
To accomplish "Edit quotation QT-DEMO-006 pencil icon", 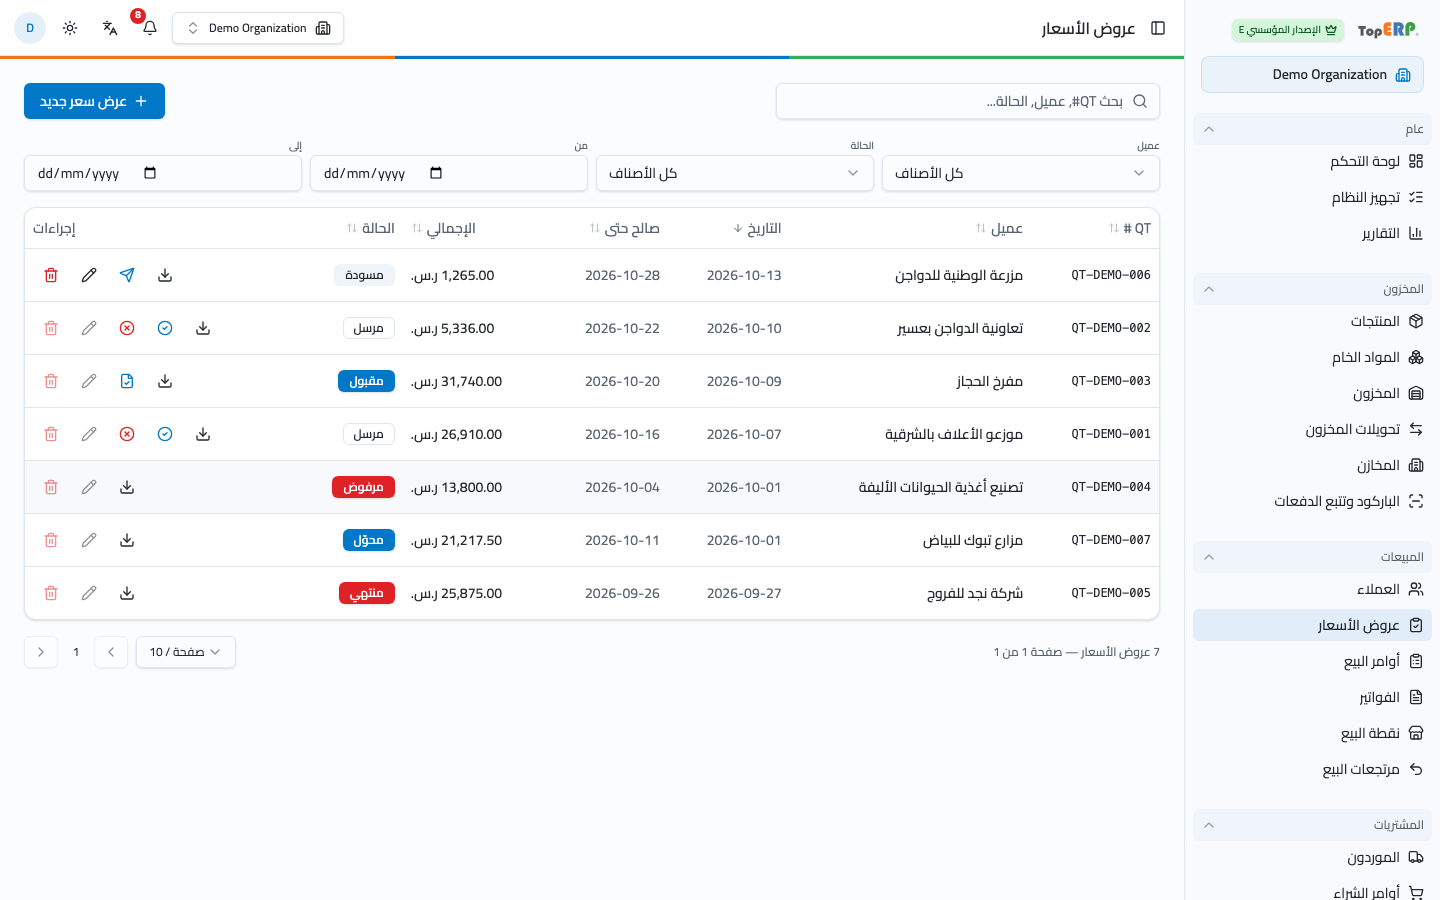I will click(89, 275).
